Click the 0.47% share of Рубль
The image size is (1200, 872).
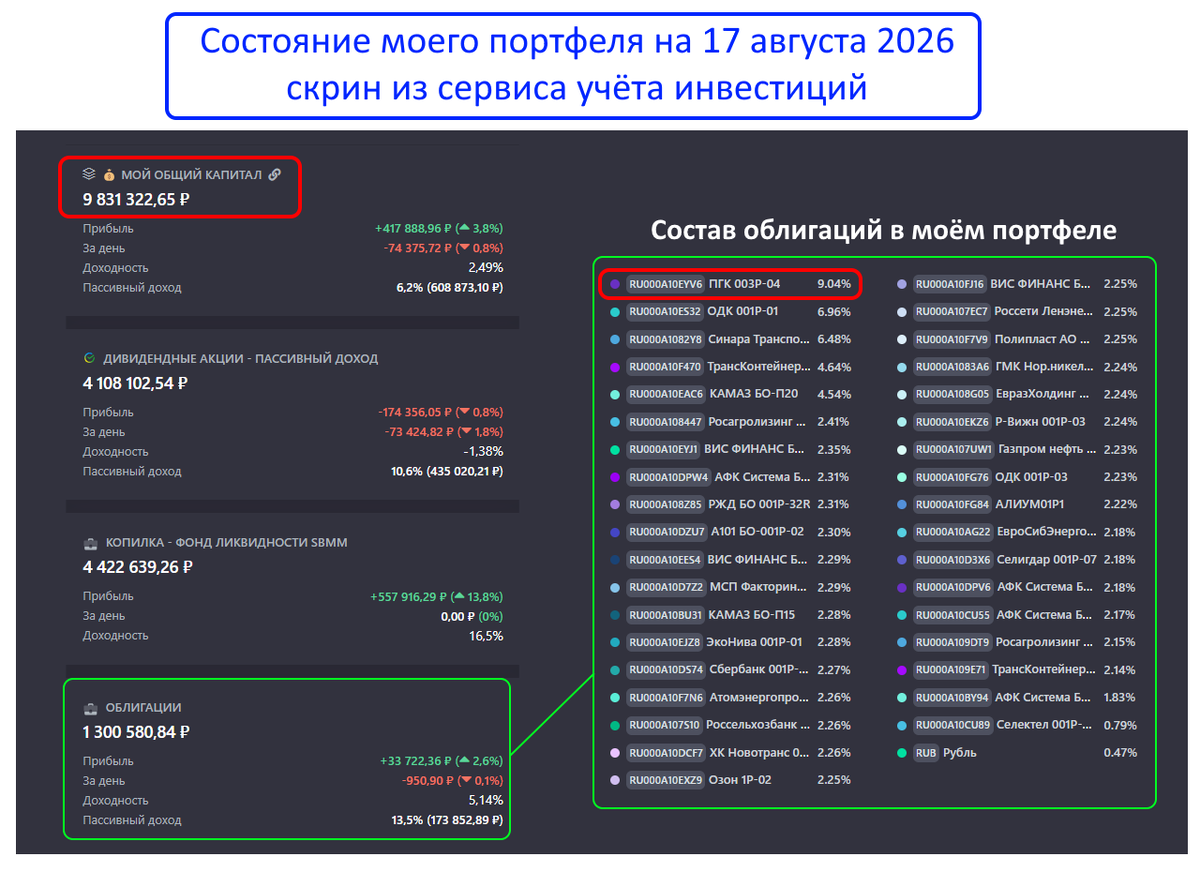tap(1120, 752)
